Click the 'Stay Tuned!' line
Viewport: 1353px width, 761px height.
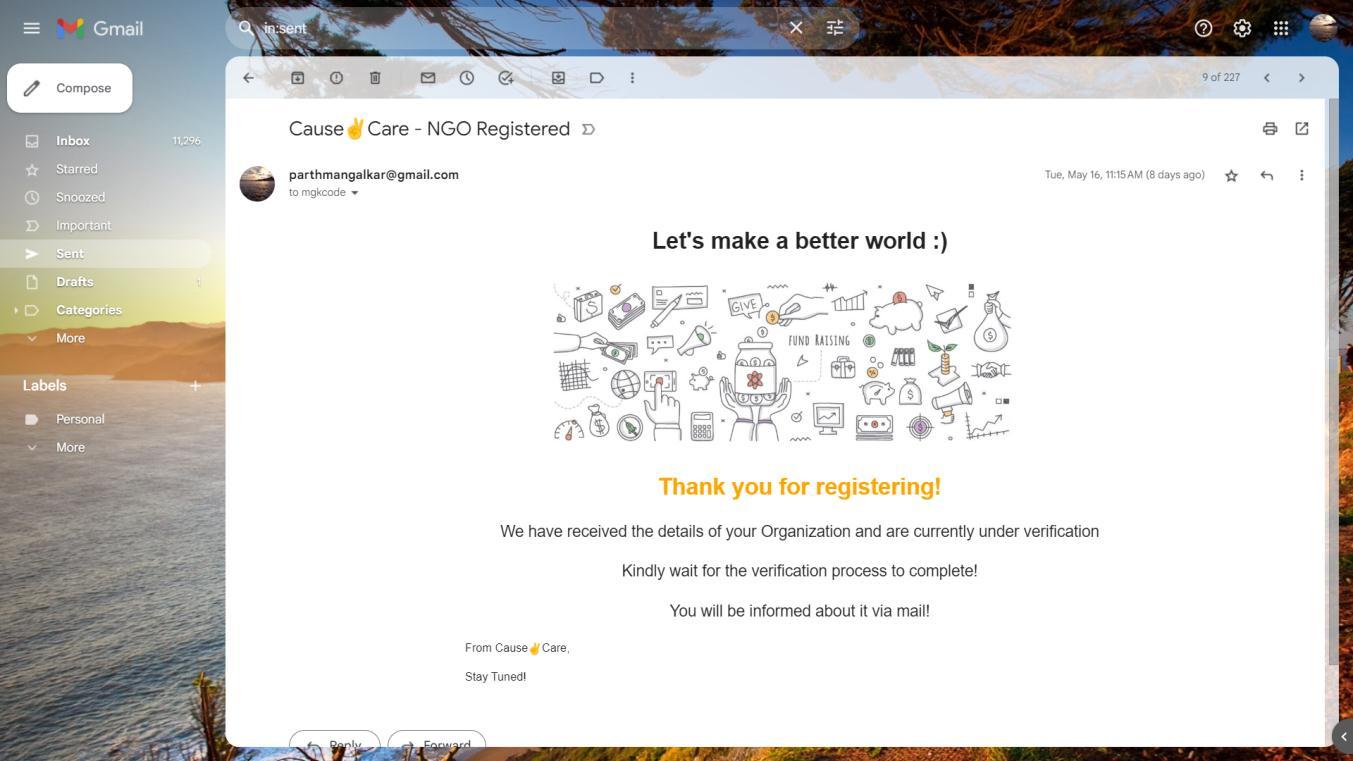click(x=496, y=677)
